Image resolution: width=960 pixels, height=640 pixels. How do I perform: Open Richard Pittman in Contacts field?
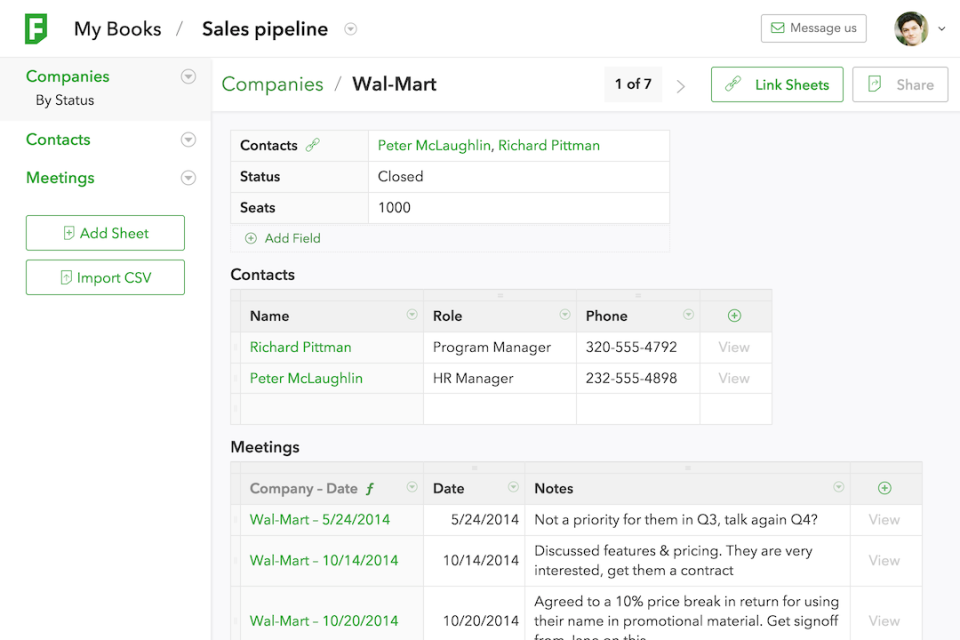[x=549, y=145]
